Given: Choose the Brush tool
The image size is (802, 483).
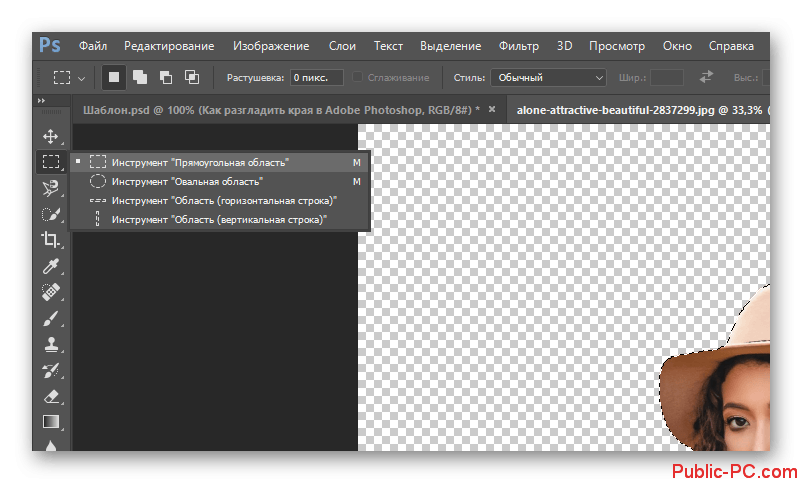Looking at the screenshot, I should 50,318.
